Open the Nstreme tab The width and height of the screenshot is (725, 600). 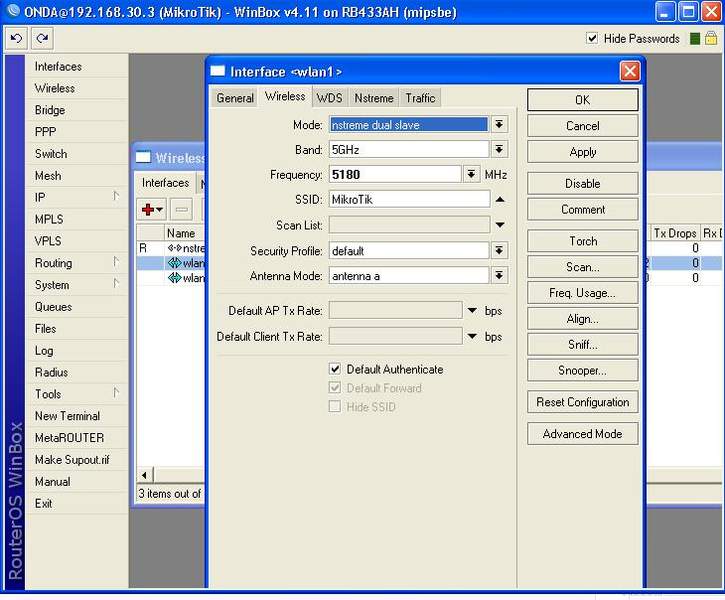[374, 98]
